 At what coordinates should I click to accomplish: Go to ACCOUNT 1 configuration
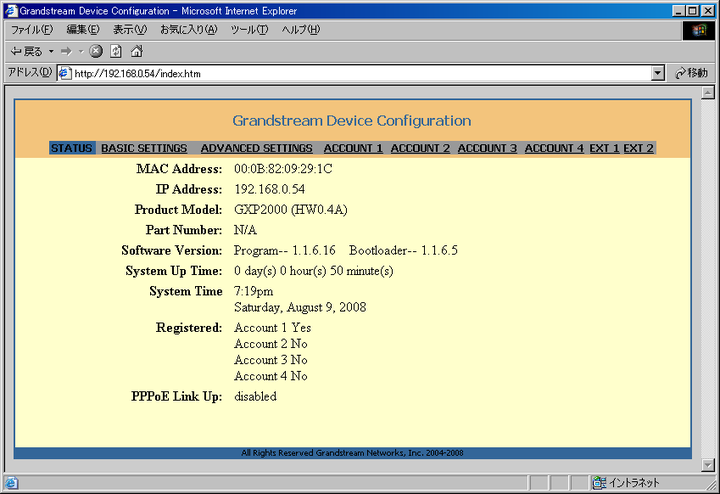[353, 148]
